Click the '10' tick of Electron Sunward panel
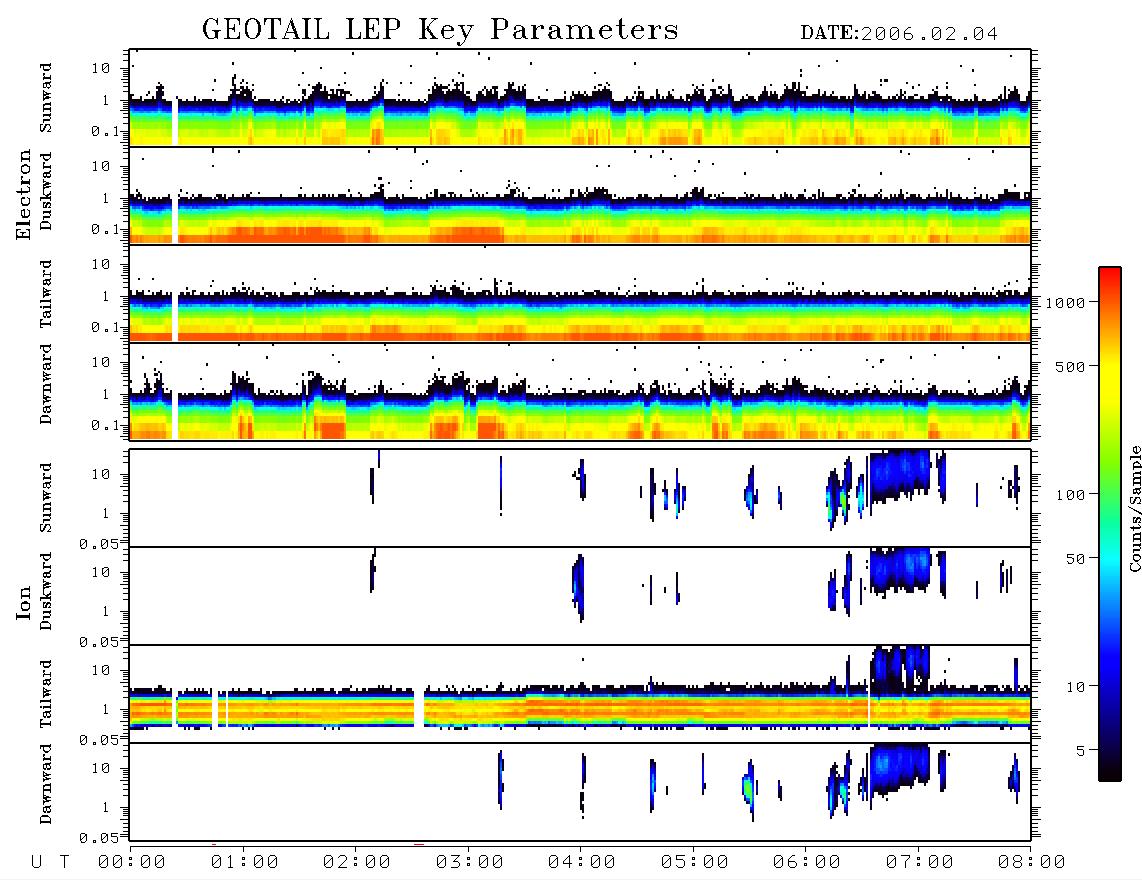 (x=101, y=68)
